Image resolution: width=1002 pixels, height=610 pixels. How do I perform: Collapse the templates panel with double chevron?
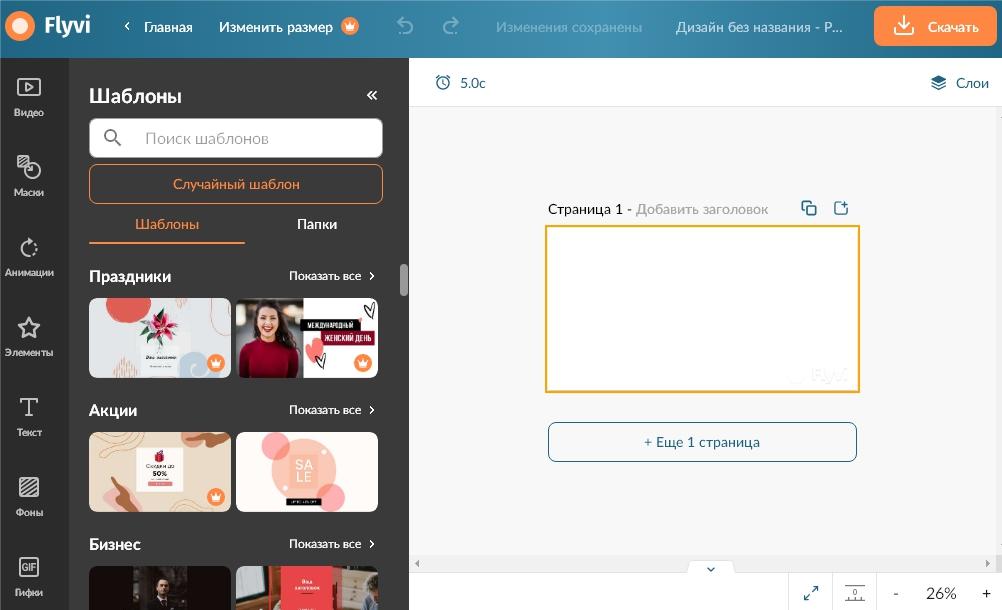(x=372, y=96)
